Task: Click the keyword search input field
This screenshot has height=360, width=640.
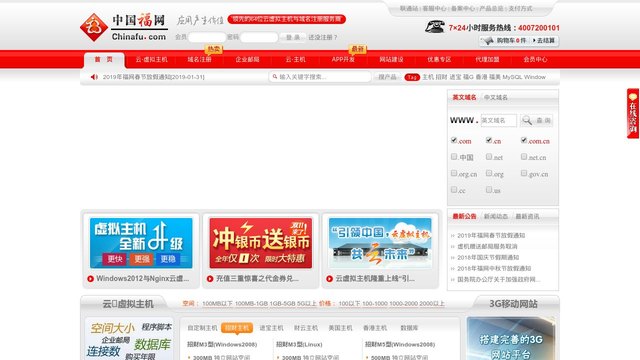Action: [x=320, y=77]
